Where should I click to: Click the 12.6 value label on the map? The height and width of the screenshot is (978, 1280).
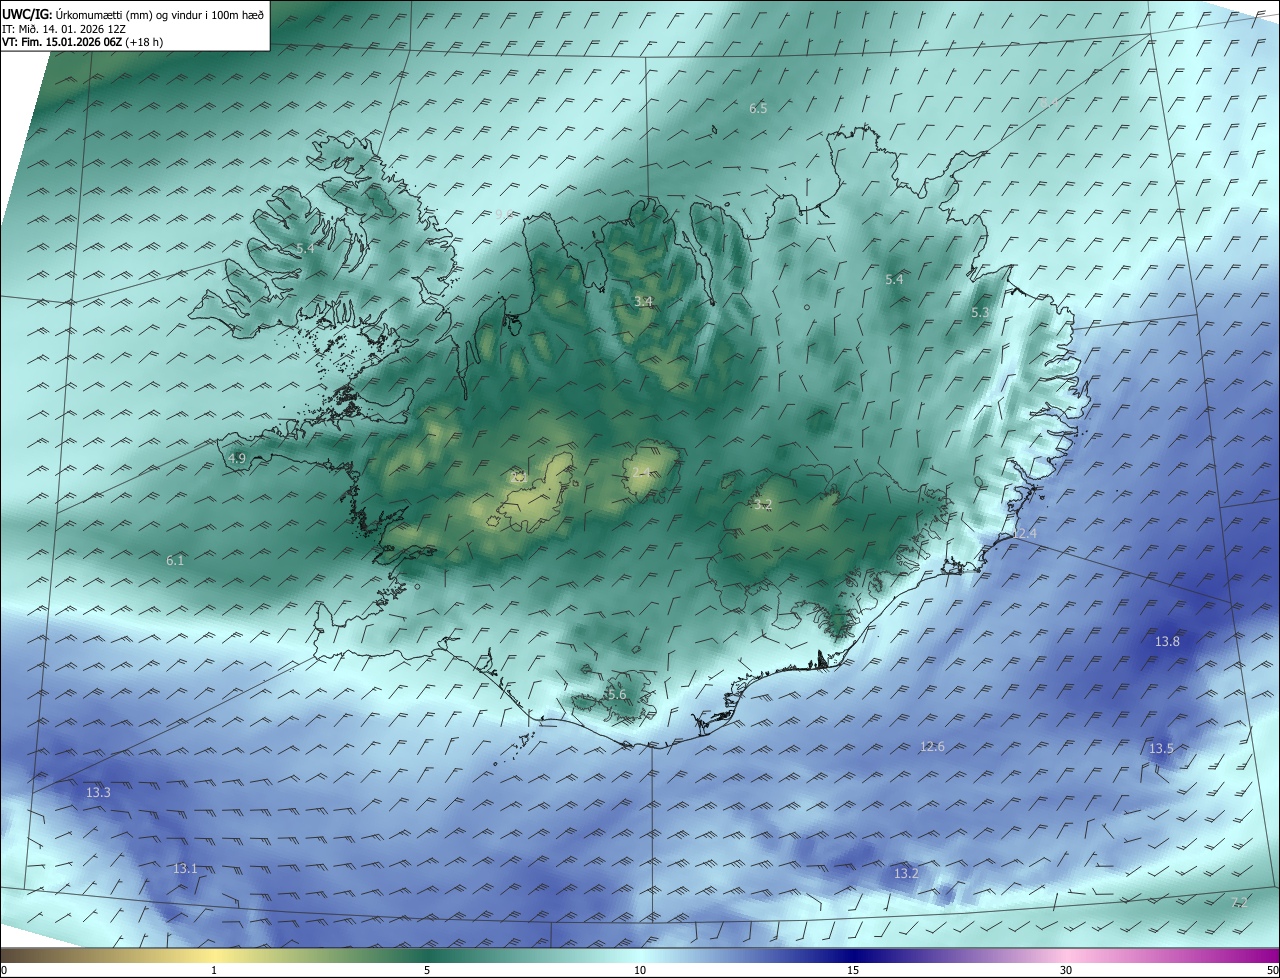click(932, 746)
